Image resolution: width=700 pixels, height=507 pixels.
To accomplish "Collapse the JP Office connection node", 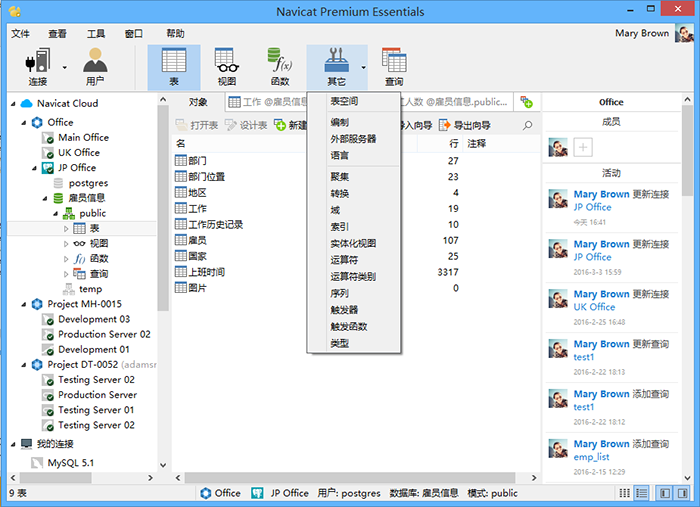I will (34, 168).
